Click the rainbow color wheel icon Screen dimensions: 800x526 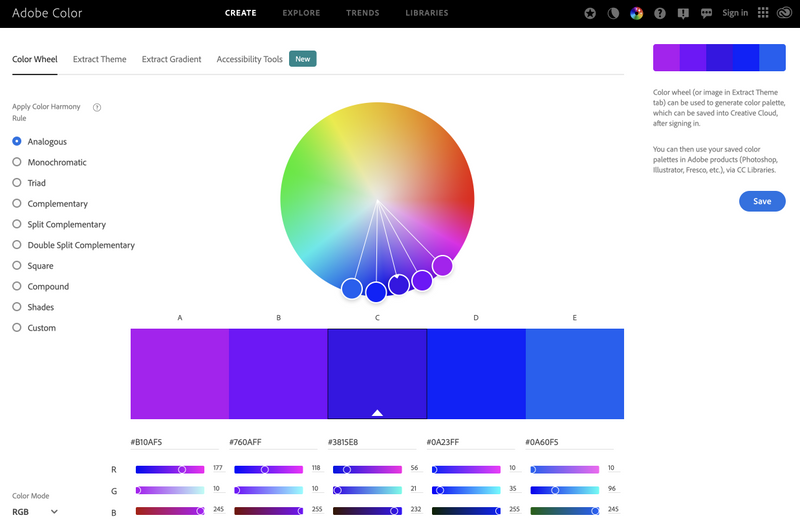click(636, 13)
